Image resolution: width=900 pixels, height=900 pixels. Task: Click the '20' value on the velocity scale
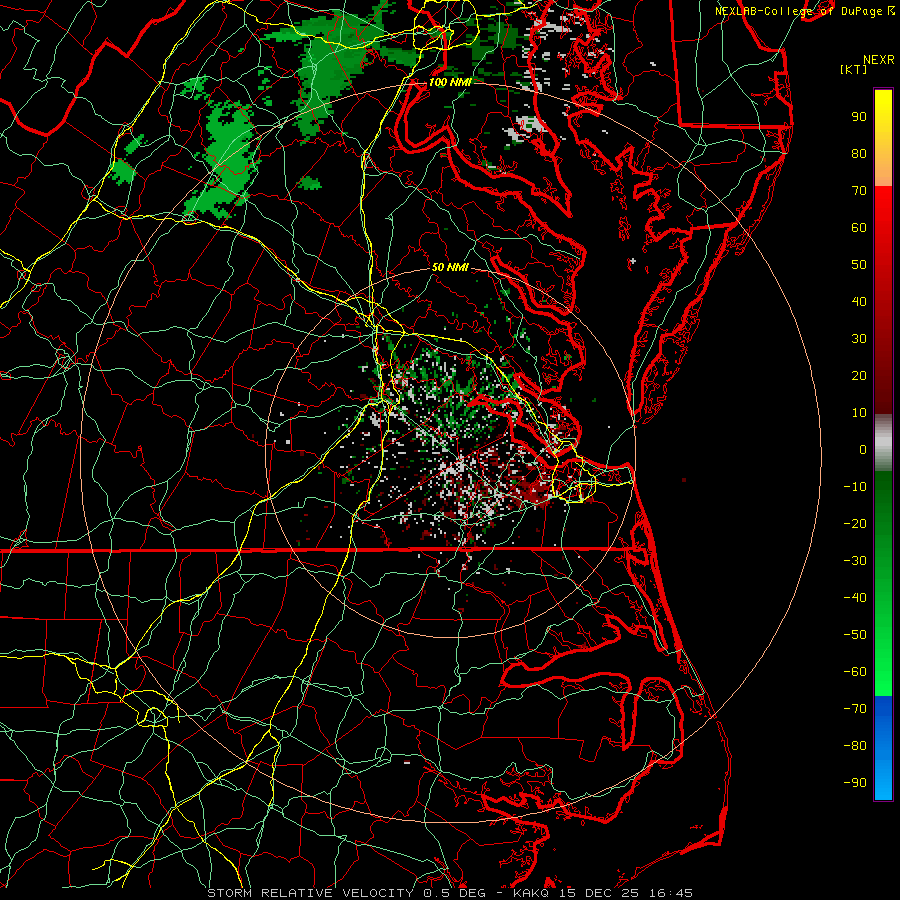pos(859,375)
